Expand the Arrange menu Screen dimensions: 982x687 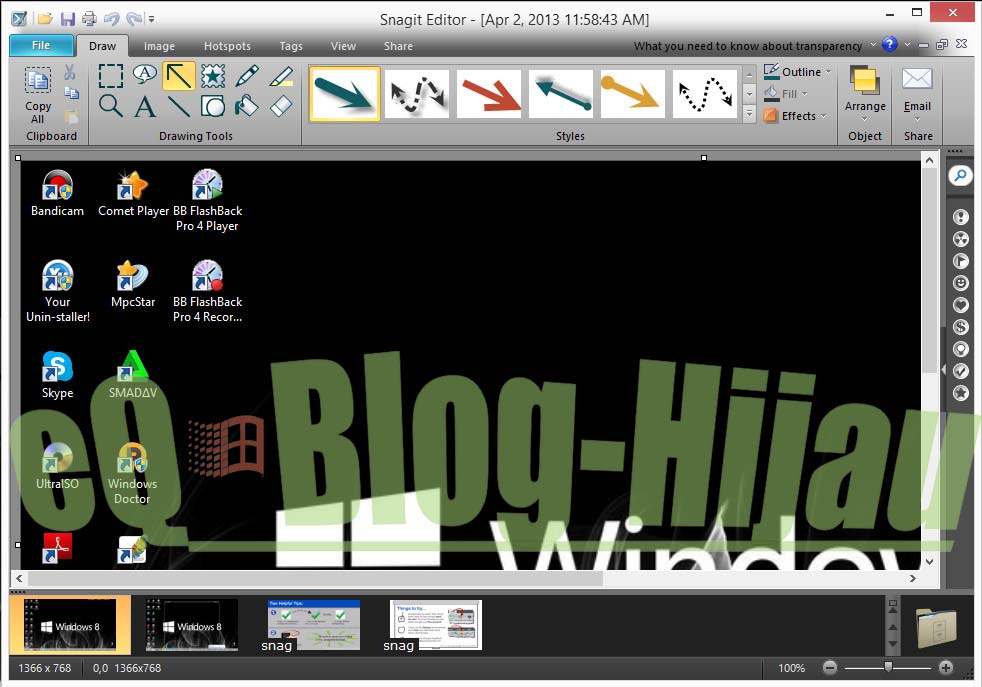tap(865, 95)
